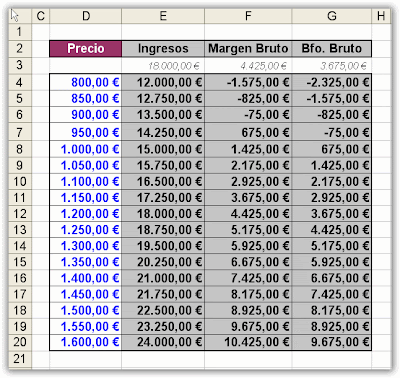Select price cell 1.250,00 €
The image size is (400, 378).
pyautogui.click(x=86, y=230)
